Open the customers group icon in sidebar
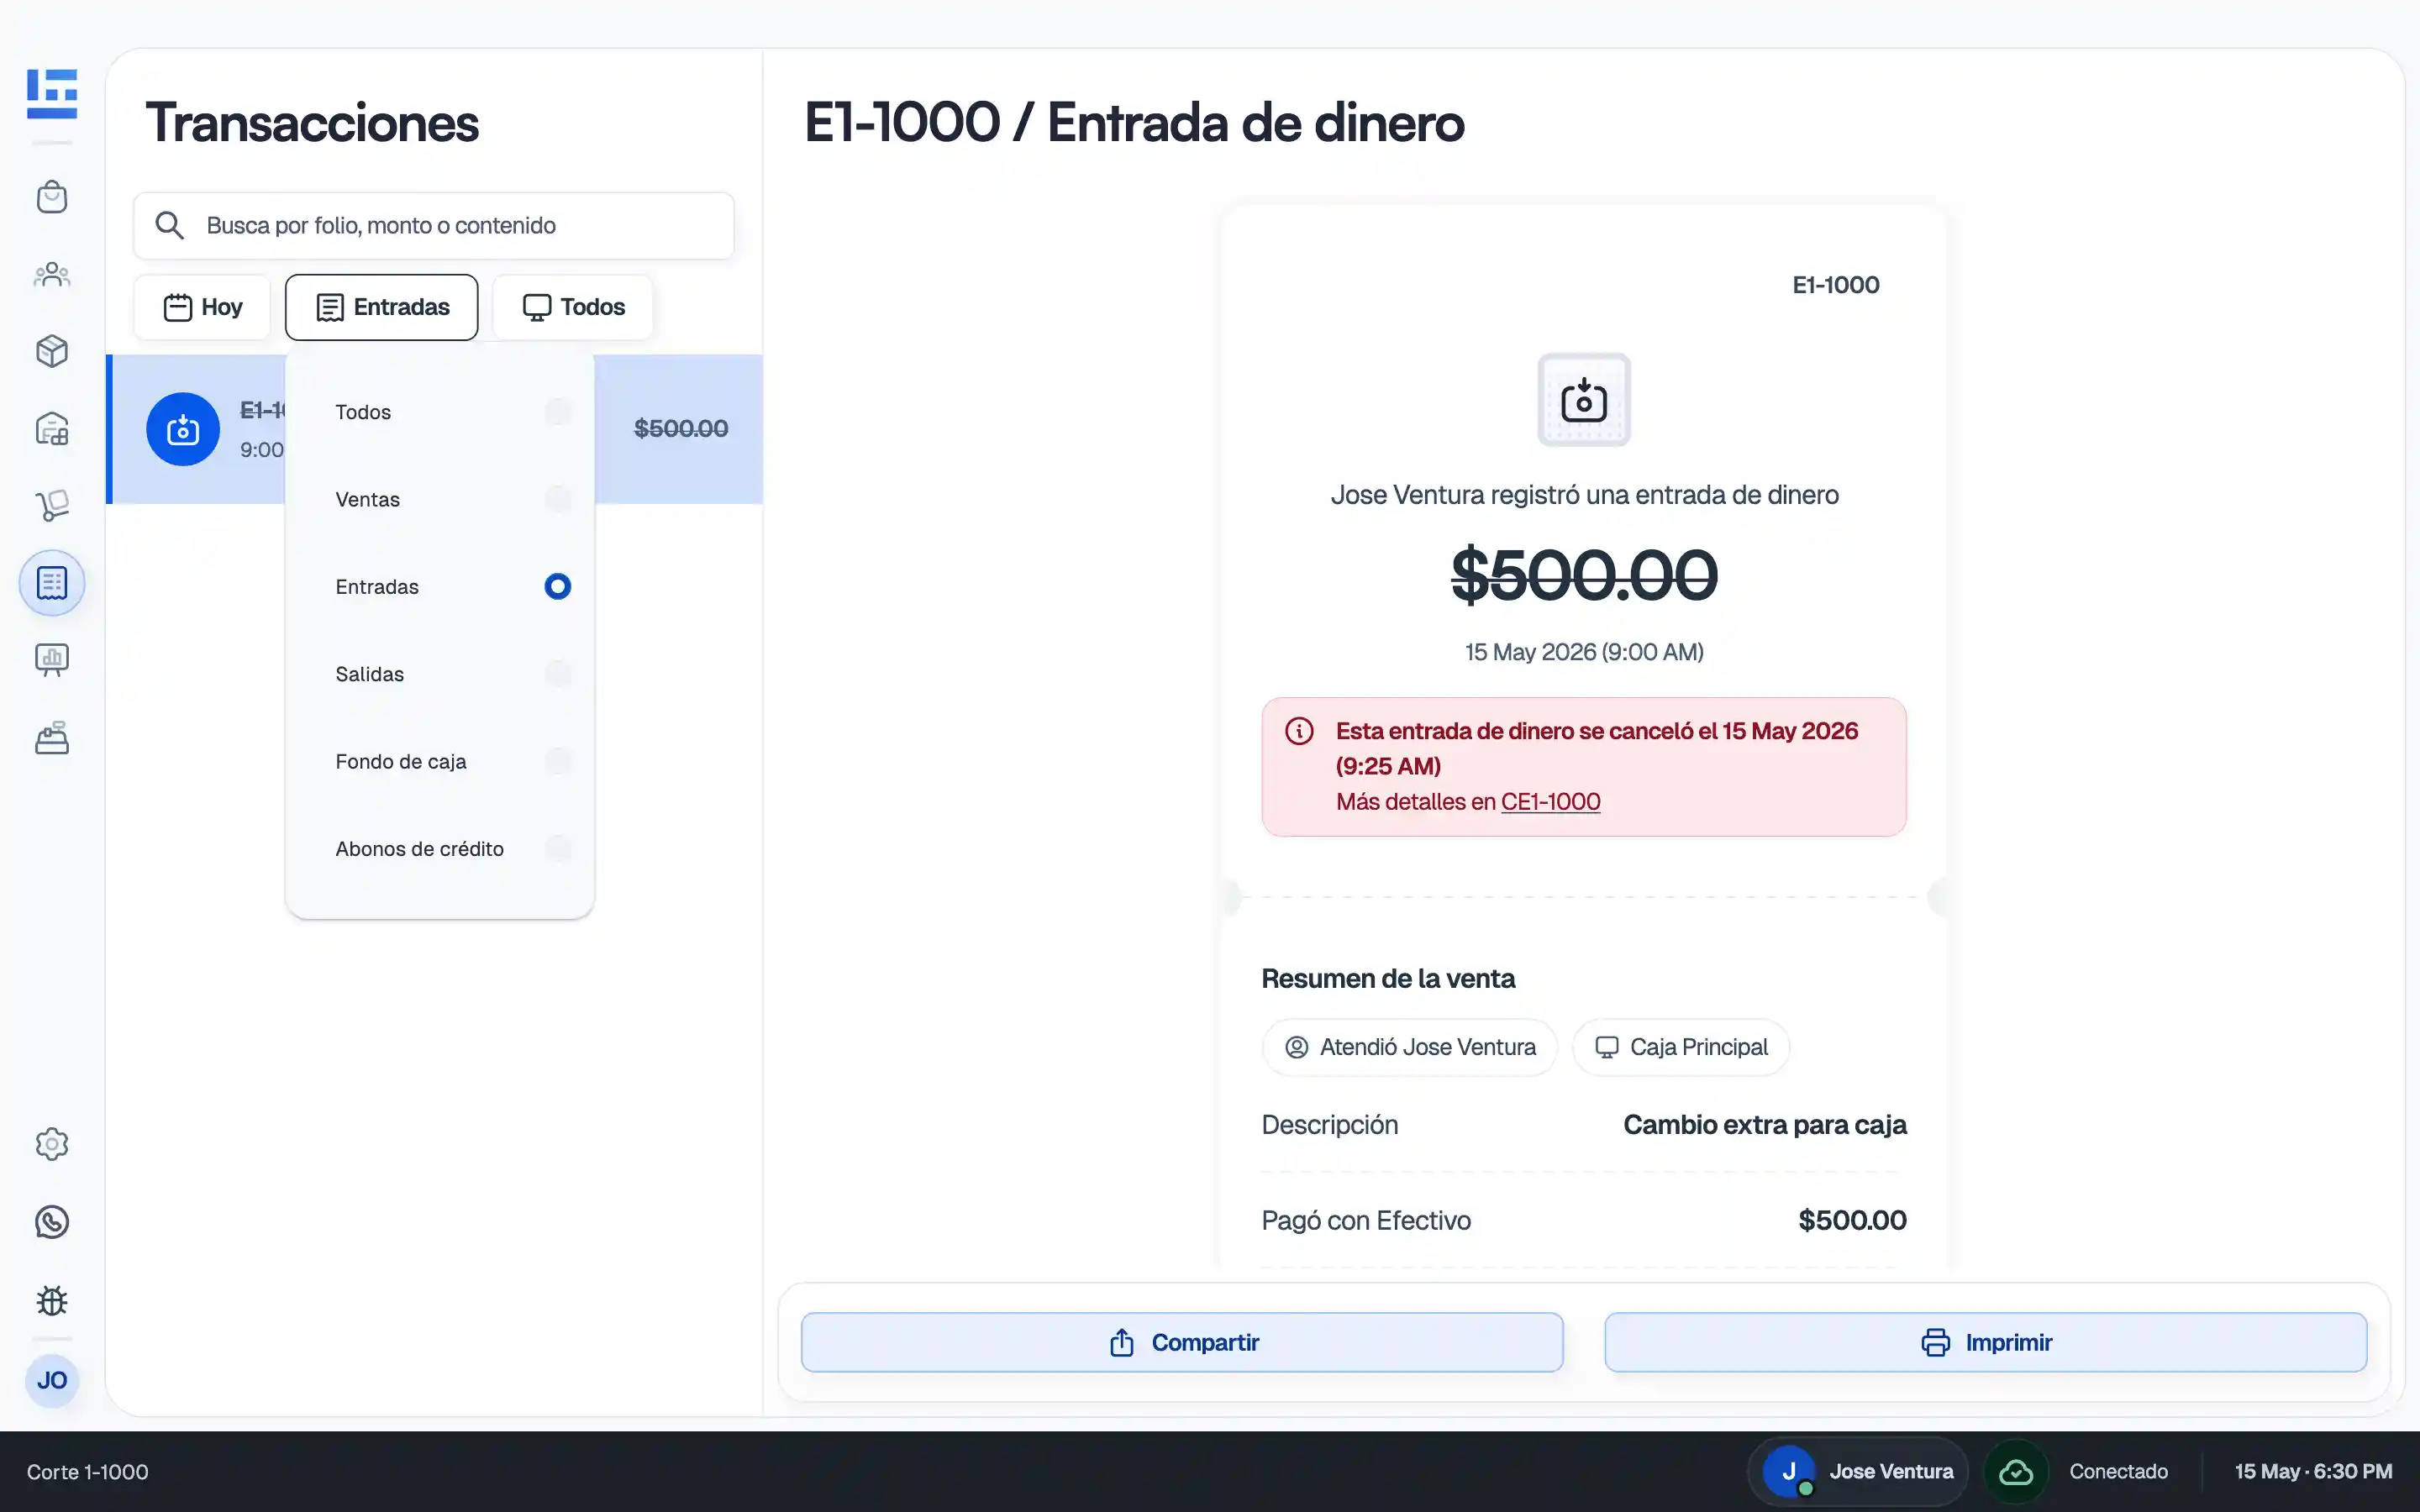The width and height of the screenshot is (2420, 1512). [52, 274]
